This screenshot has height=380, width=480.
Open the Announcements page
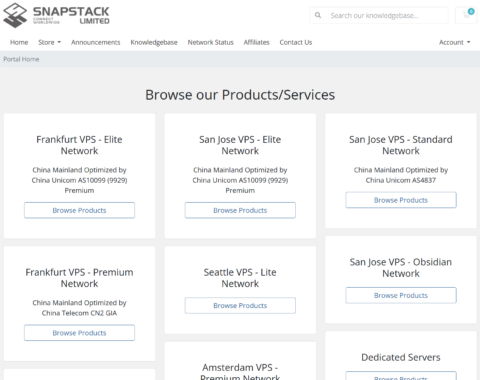pyautogui.click(x=96, y=42)
